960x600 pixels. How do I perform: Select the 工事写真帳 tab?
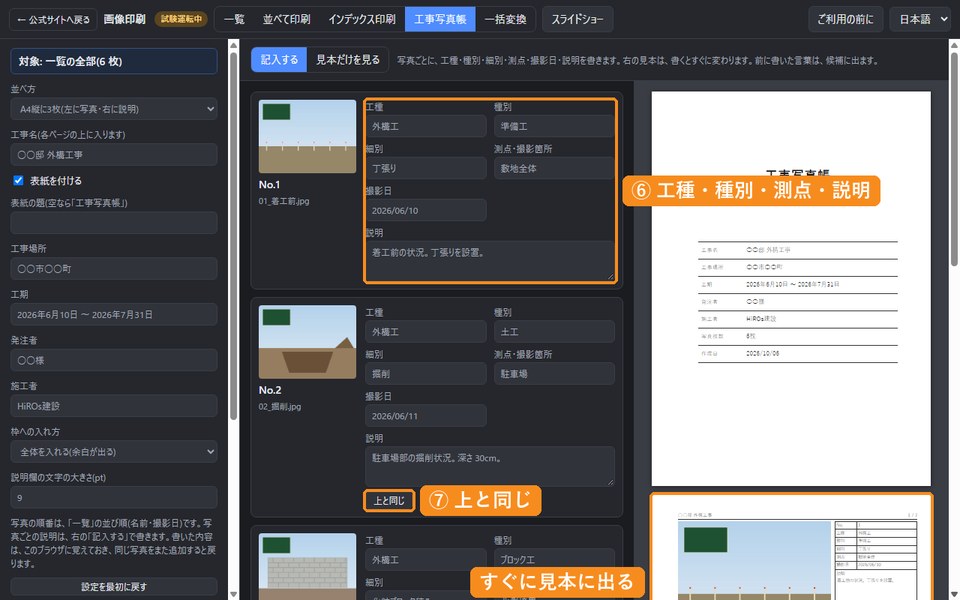(440, 20)
